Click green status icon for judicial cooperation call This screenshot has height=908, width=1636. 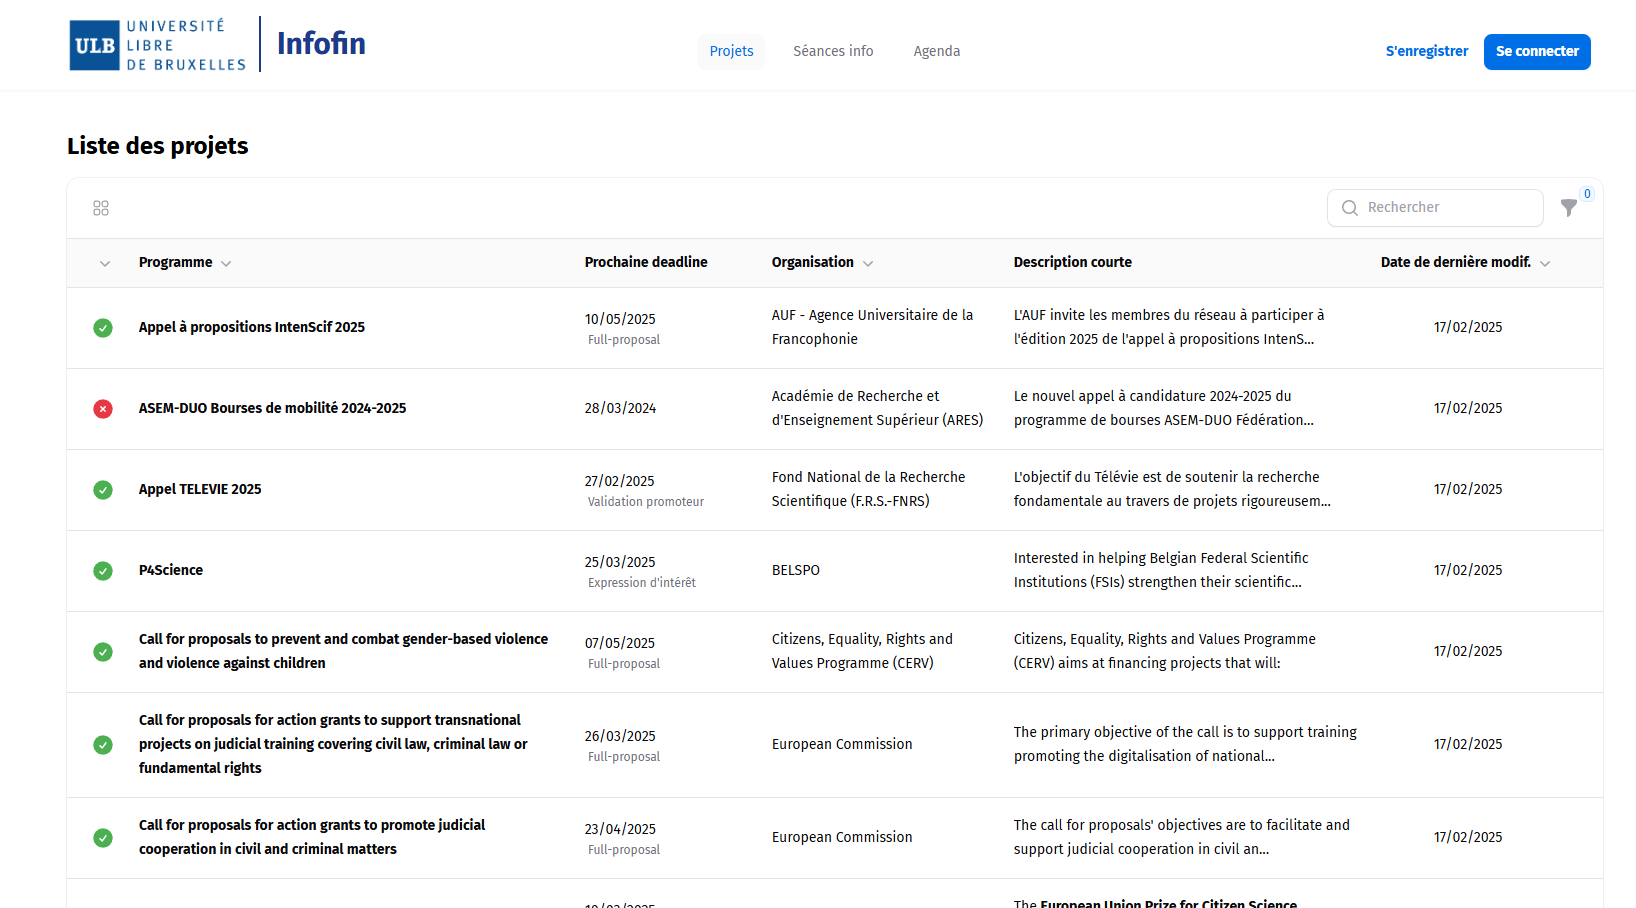click(103, 838)
